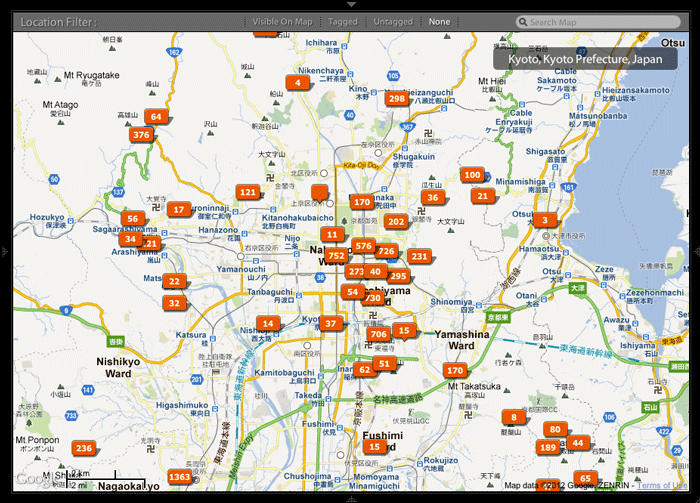Select the 54 photo cluster marker

click(x=353, y=292)
